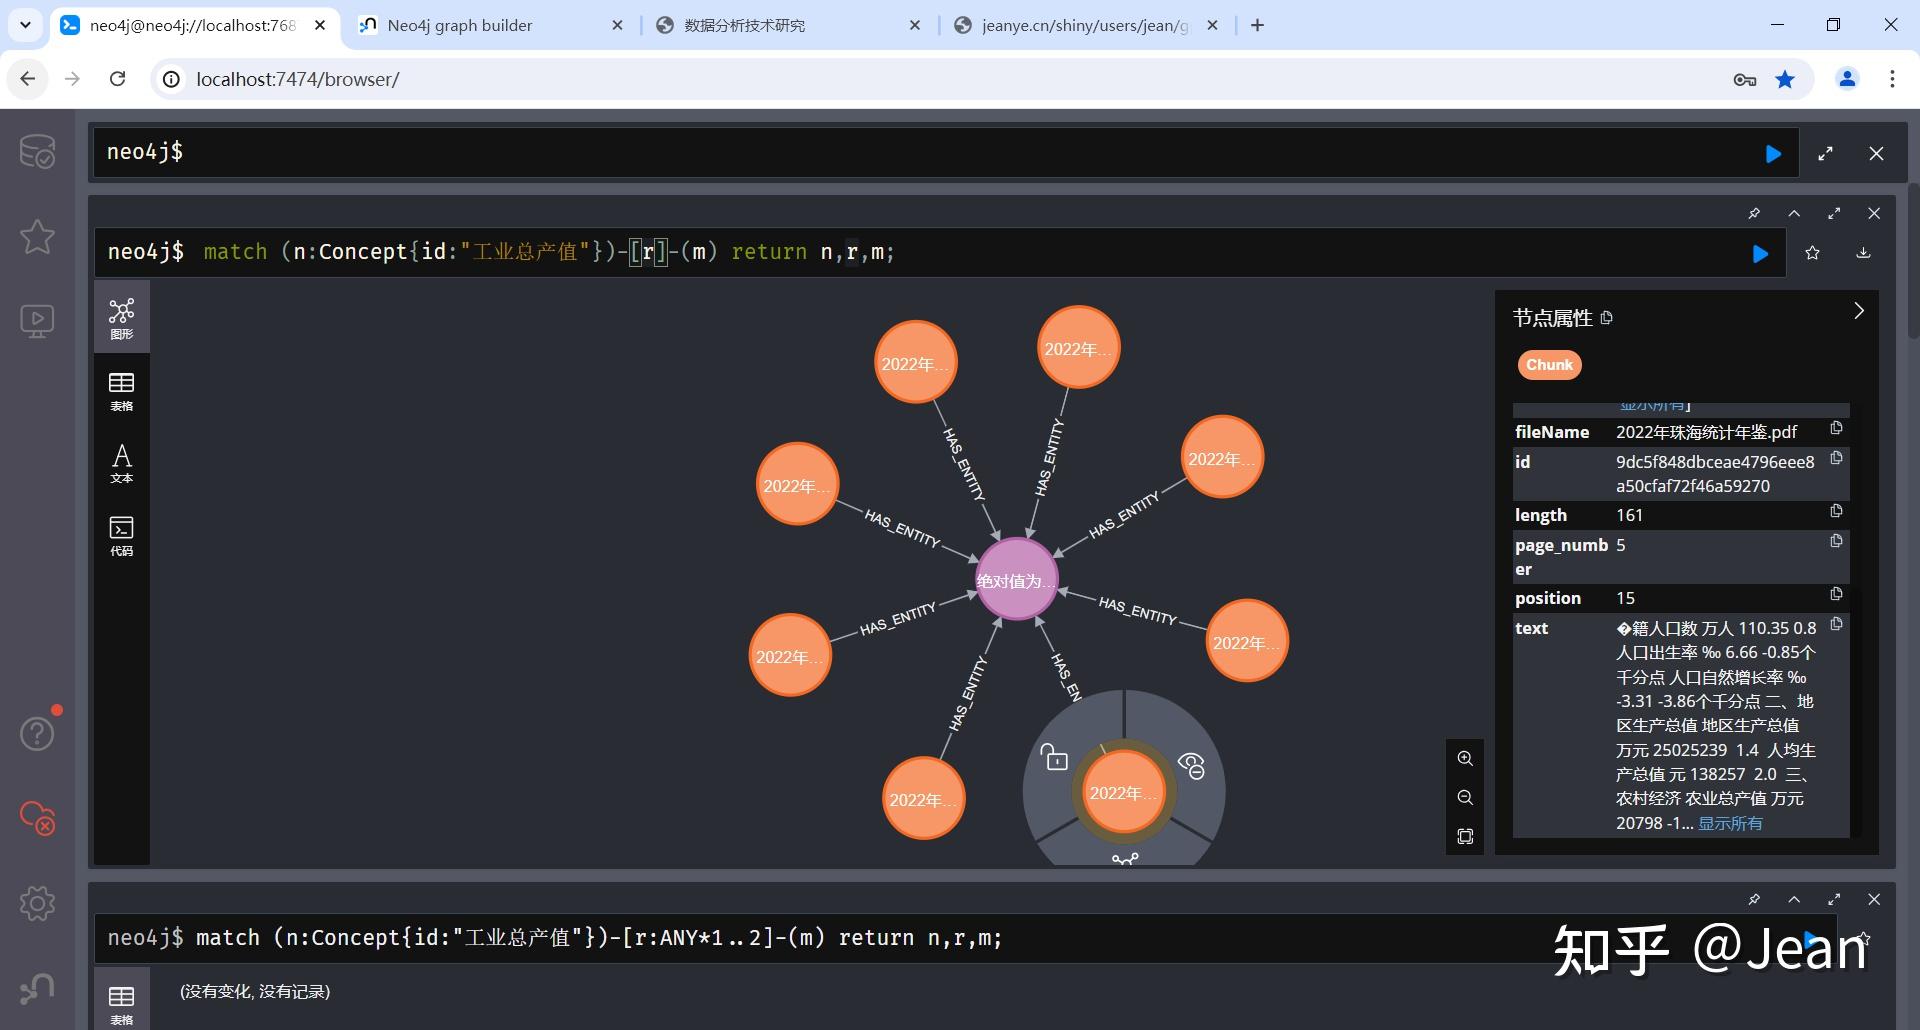Switch to 文本 text view
1920x1030 pixels.
[x=121, y=464]
